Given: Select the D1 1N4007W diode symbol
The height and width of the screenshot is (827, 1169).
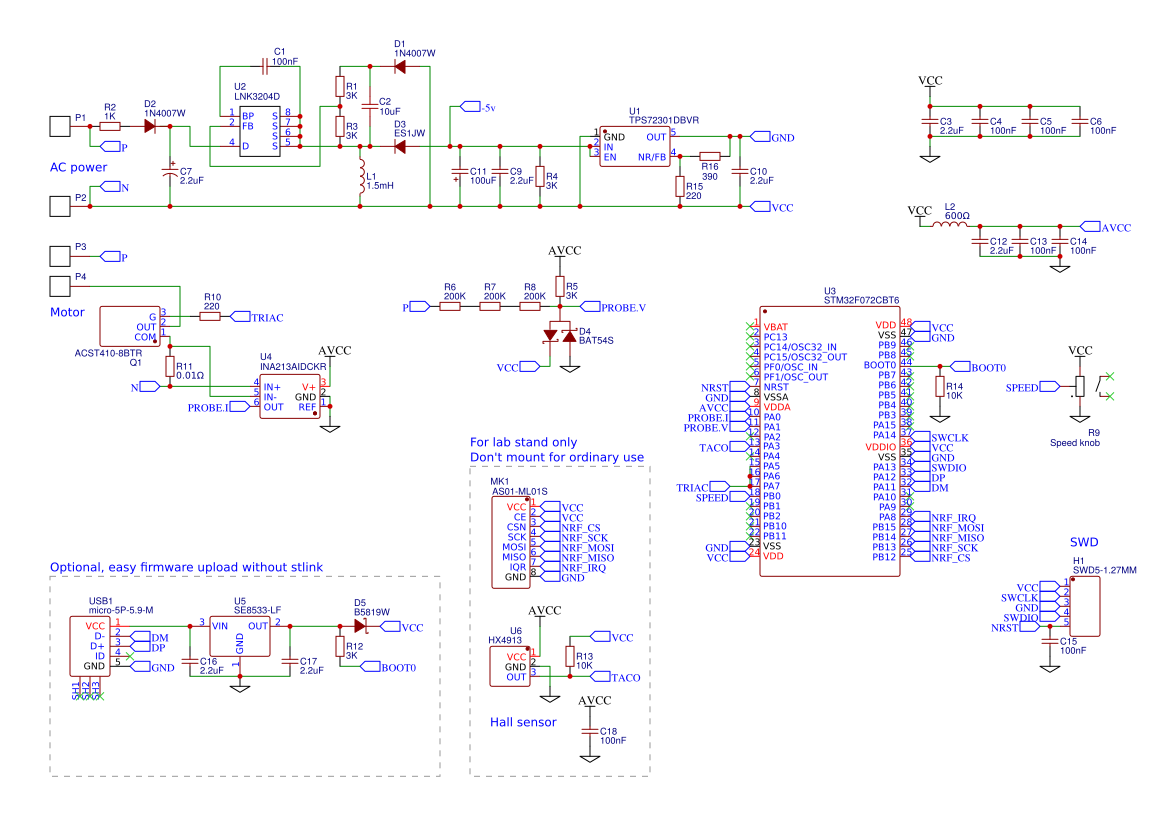Looking at the screenshot, I should (400, 67).
